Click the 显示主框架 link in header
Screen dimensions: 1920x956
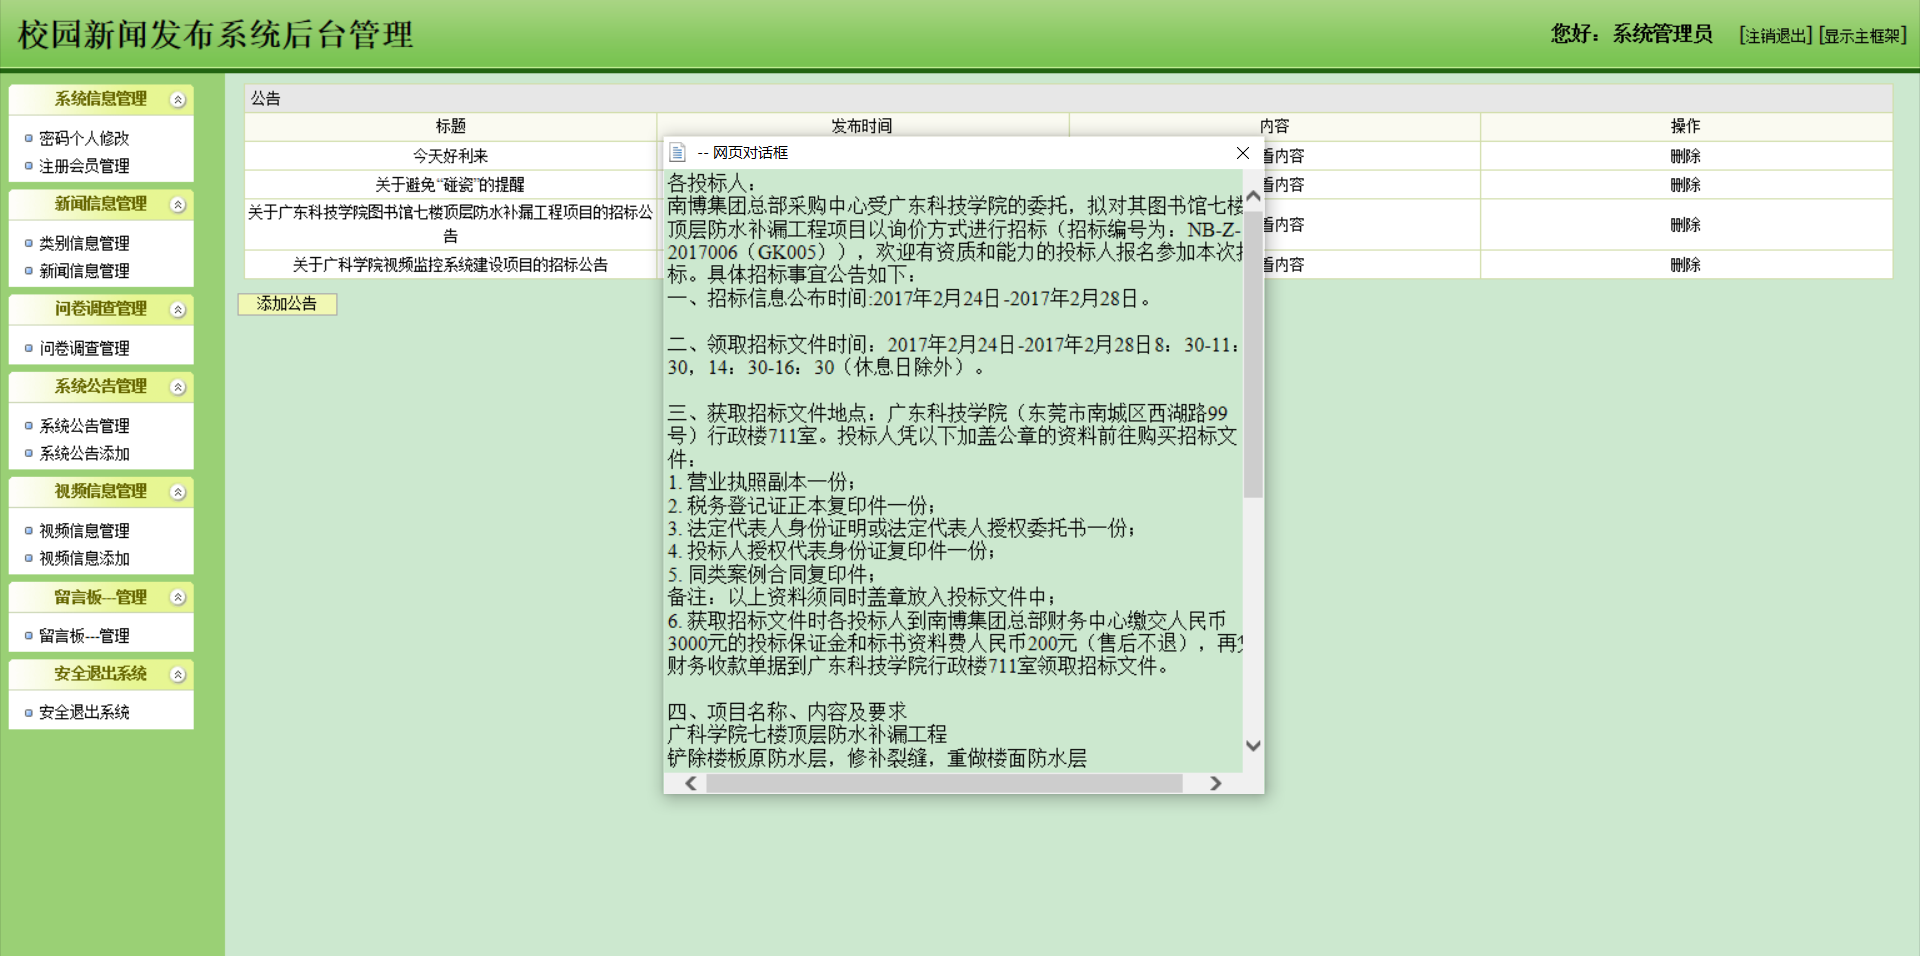(x=1863, y=36)
